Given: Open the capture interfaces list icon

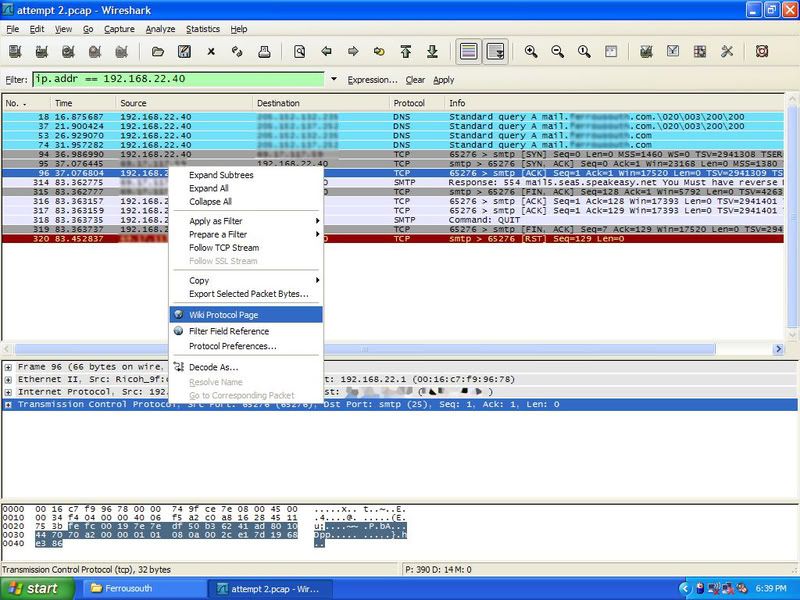Looking at the screenshot, I should tap(15, 51).
